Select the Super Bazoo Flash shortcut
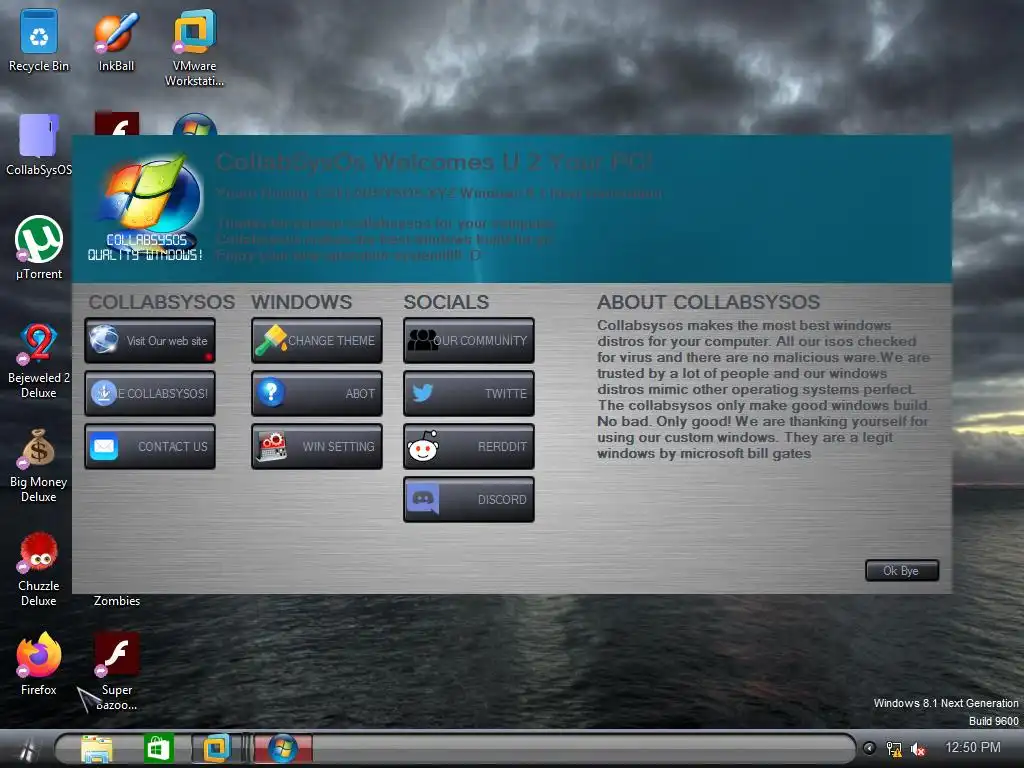Screen dimensions: 1024x768 (x=117, y=671)
